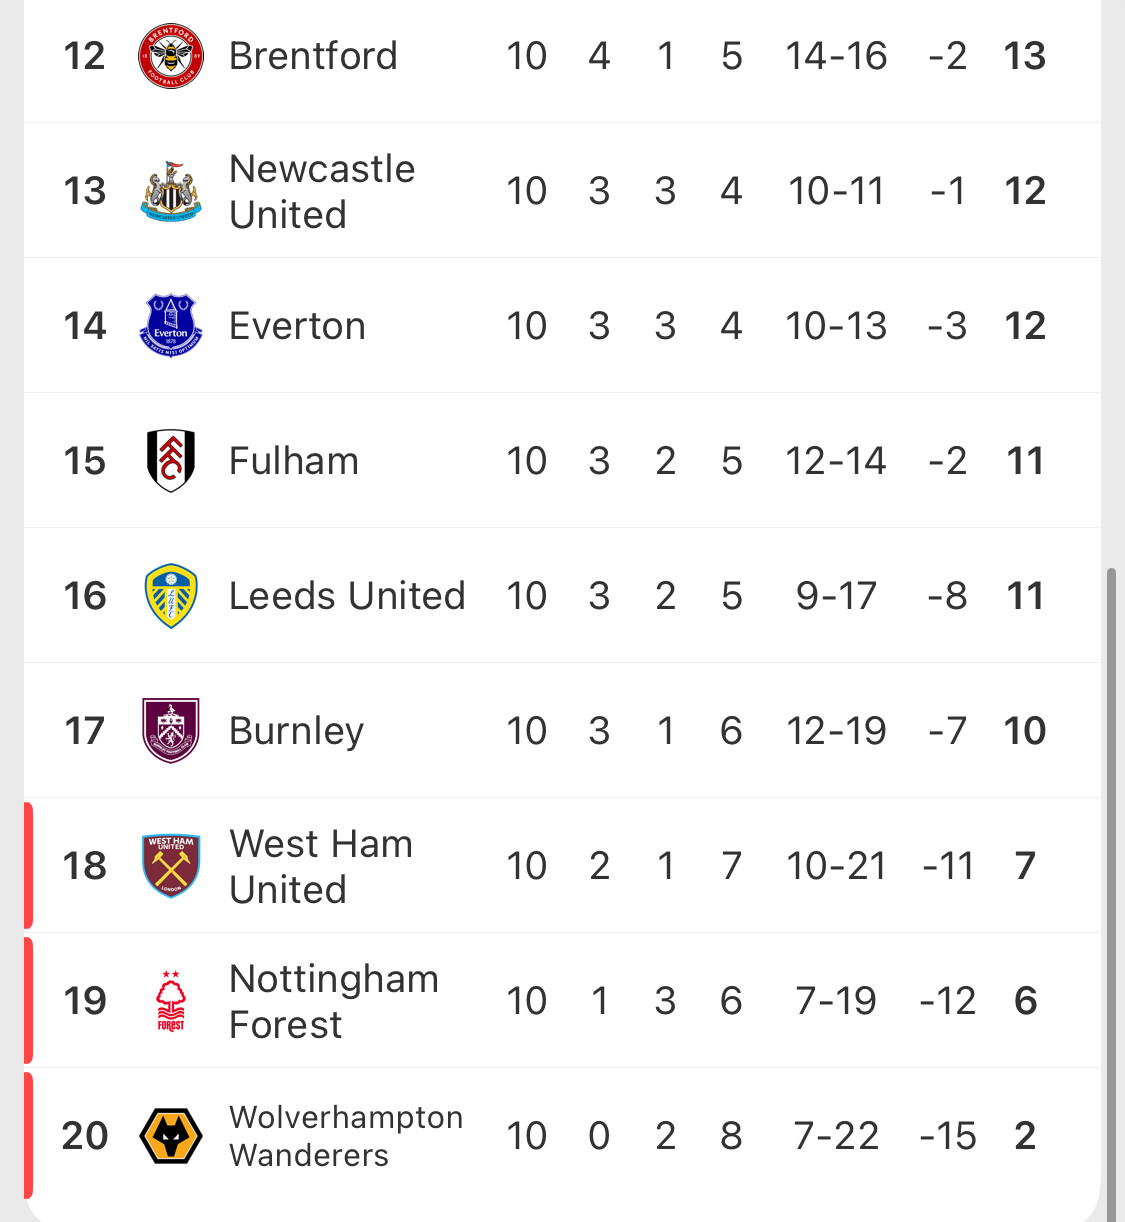The image size is (1125, 1222).
Task: Click the Leeds United badge
Action: (x=171, y=596)
